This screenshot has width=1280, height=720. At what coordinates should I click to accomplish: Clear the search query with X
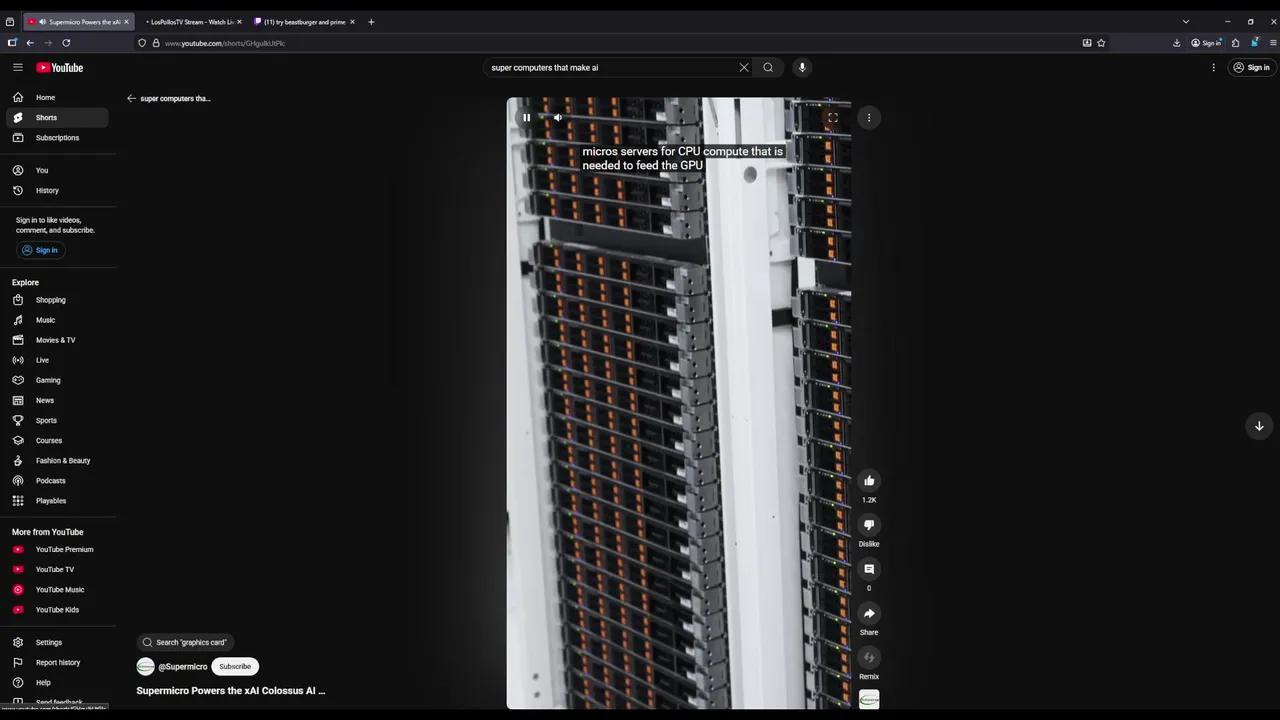point(744,67)
